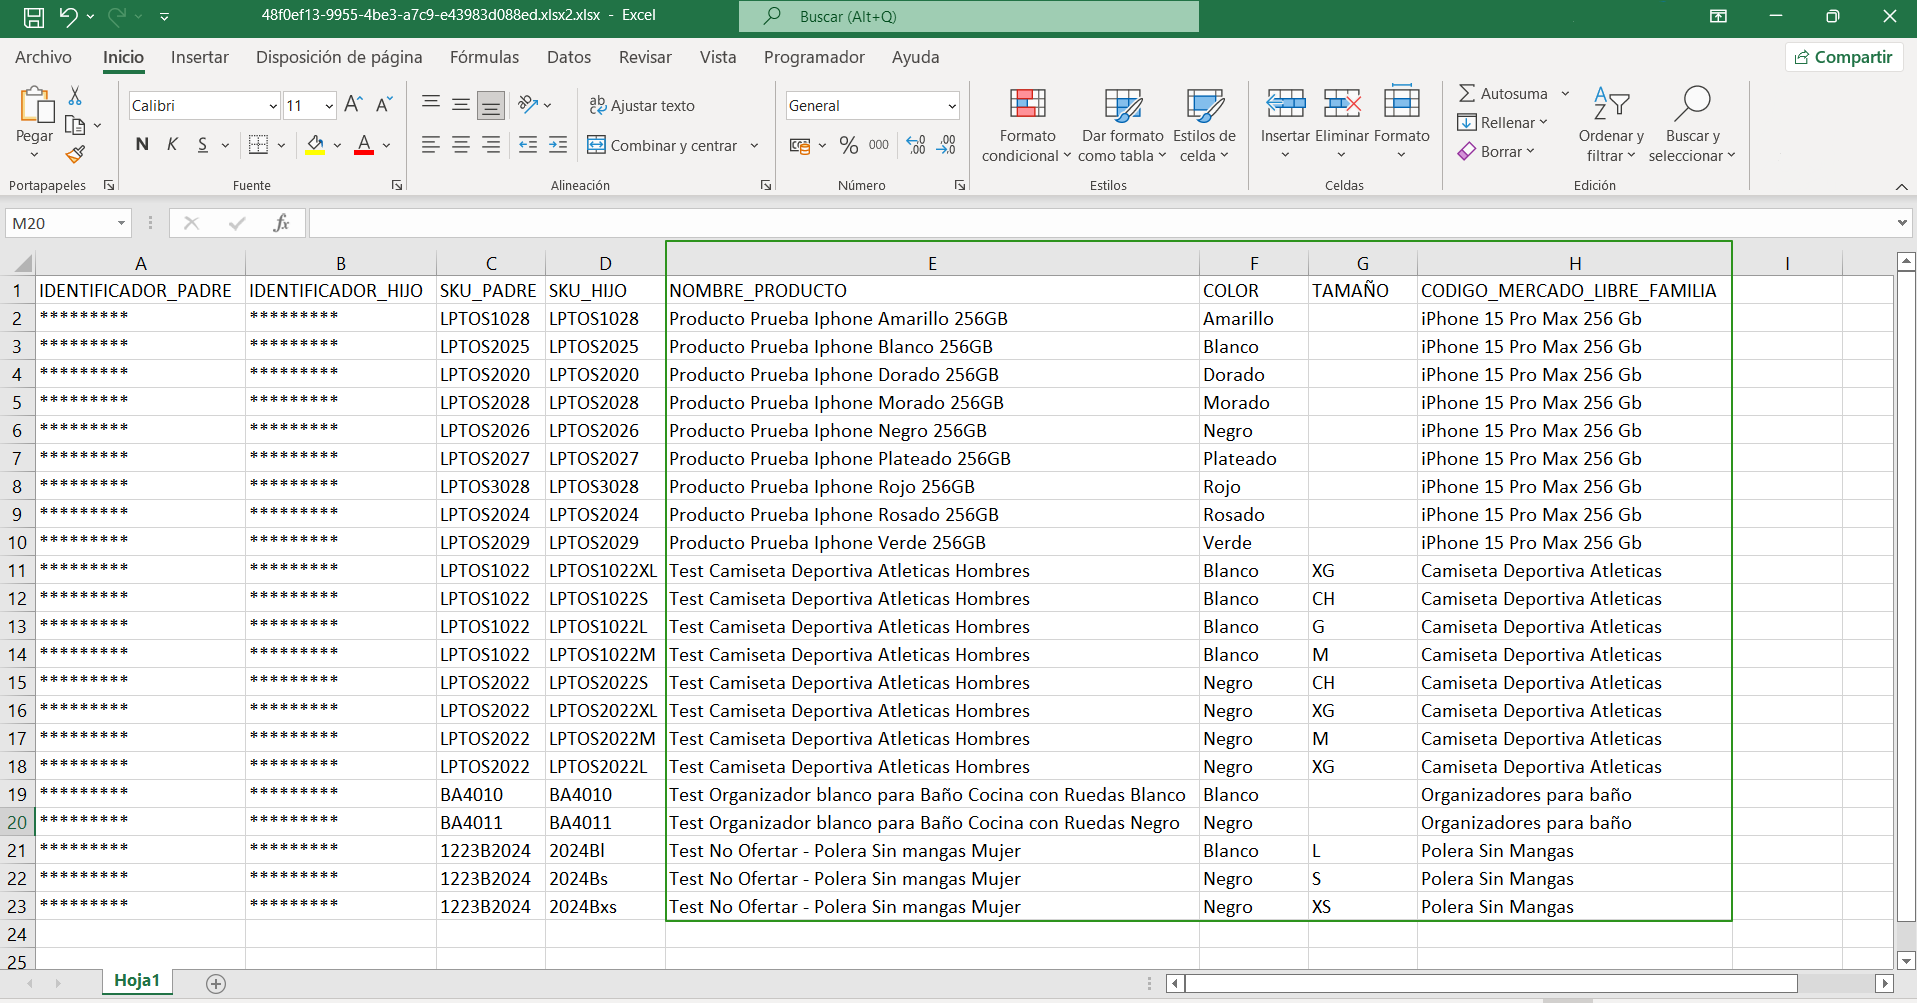Open Estilos de celda
This screenshot has height=1003, width=1917.
pos(1204,125)
